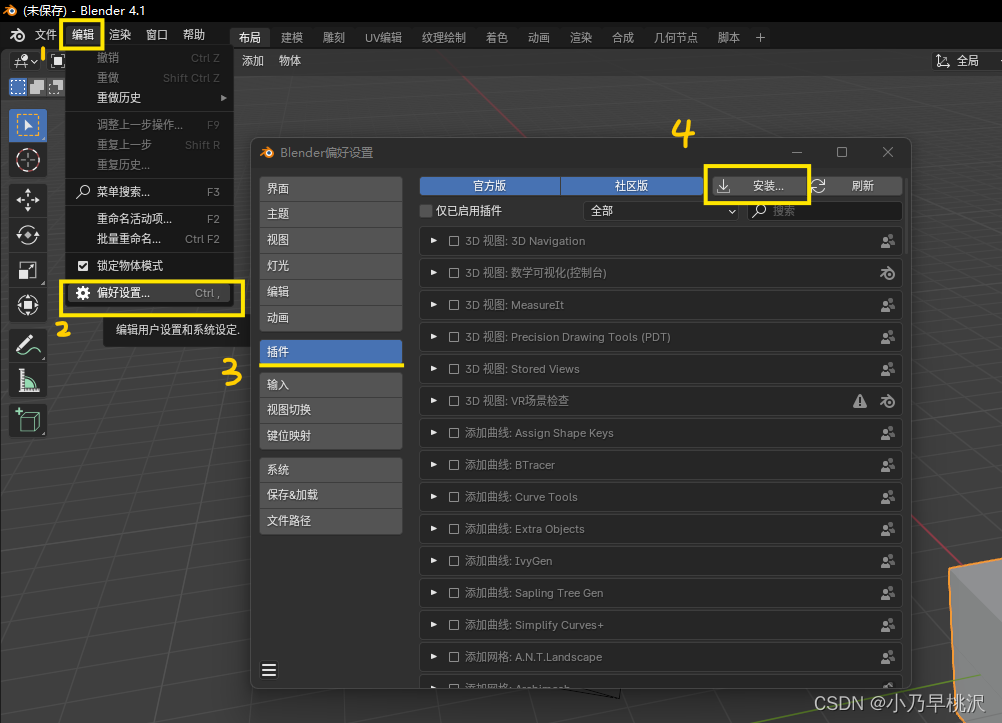
Task: Expand the IvyGen add-on details
Action: coord(434,561)
